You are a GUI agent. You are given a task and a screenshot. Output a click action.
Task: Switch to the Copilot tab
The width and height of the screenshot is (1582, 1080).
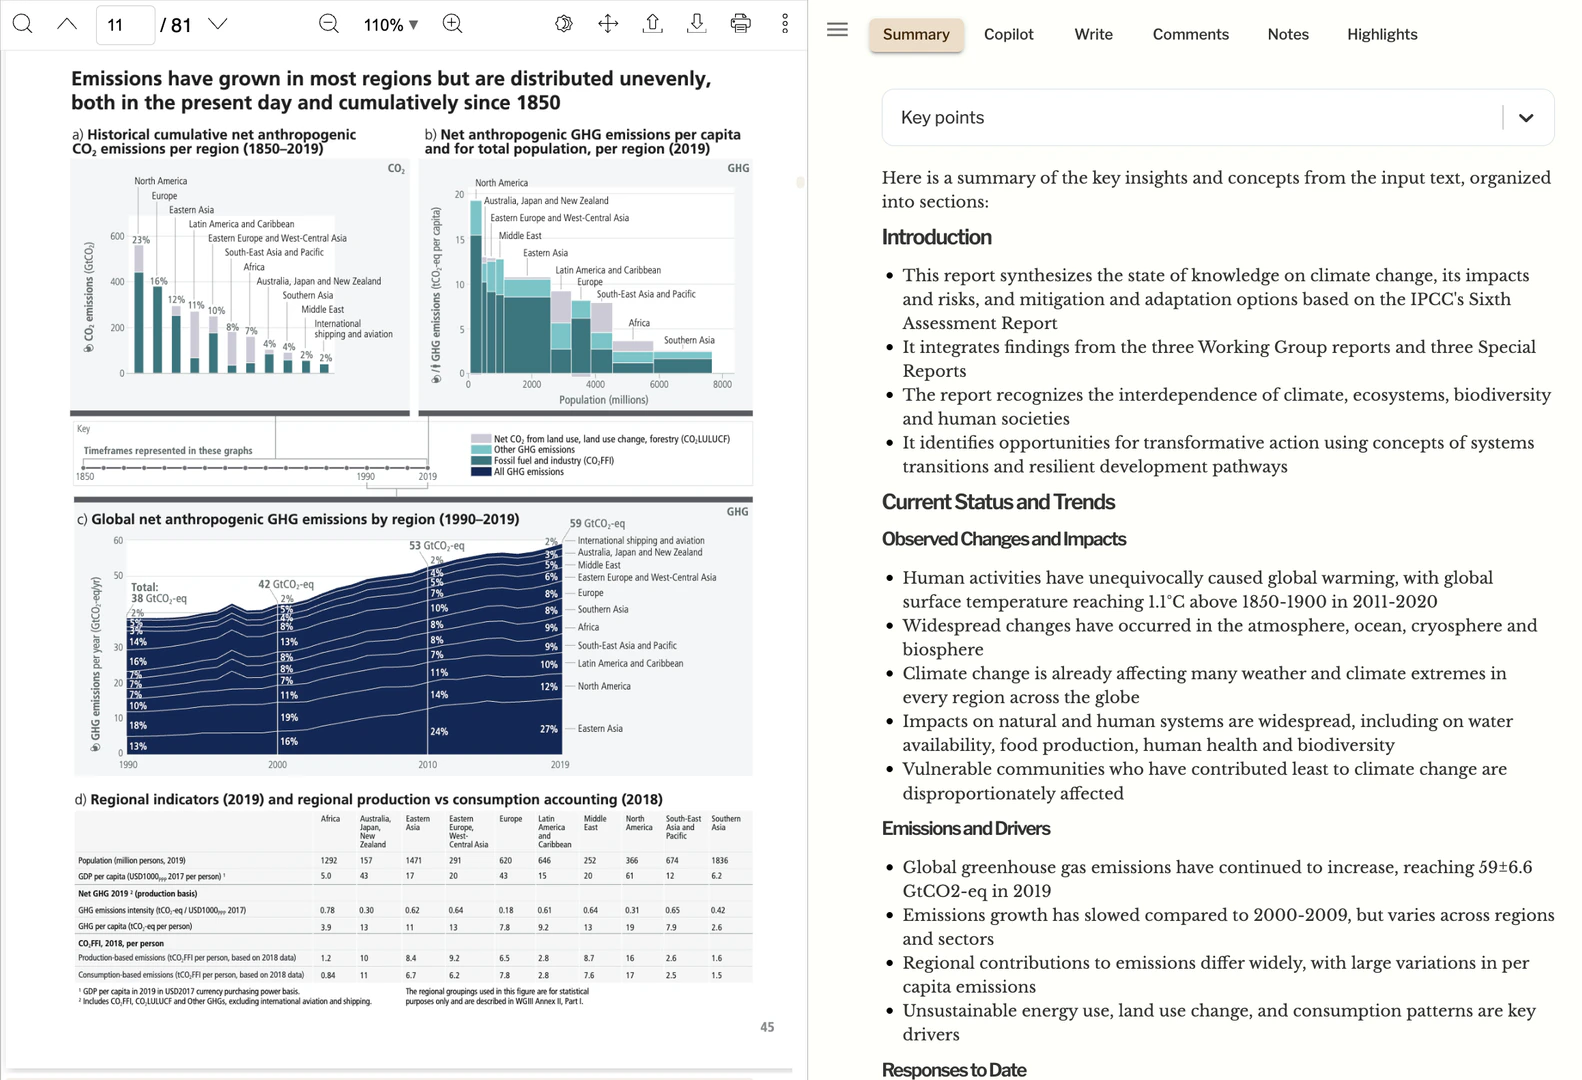[1008, 34]
